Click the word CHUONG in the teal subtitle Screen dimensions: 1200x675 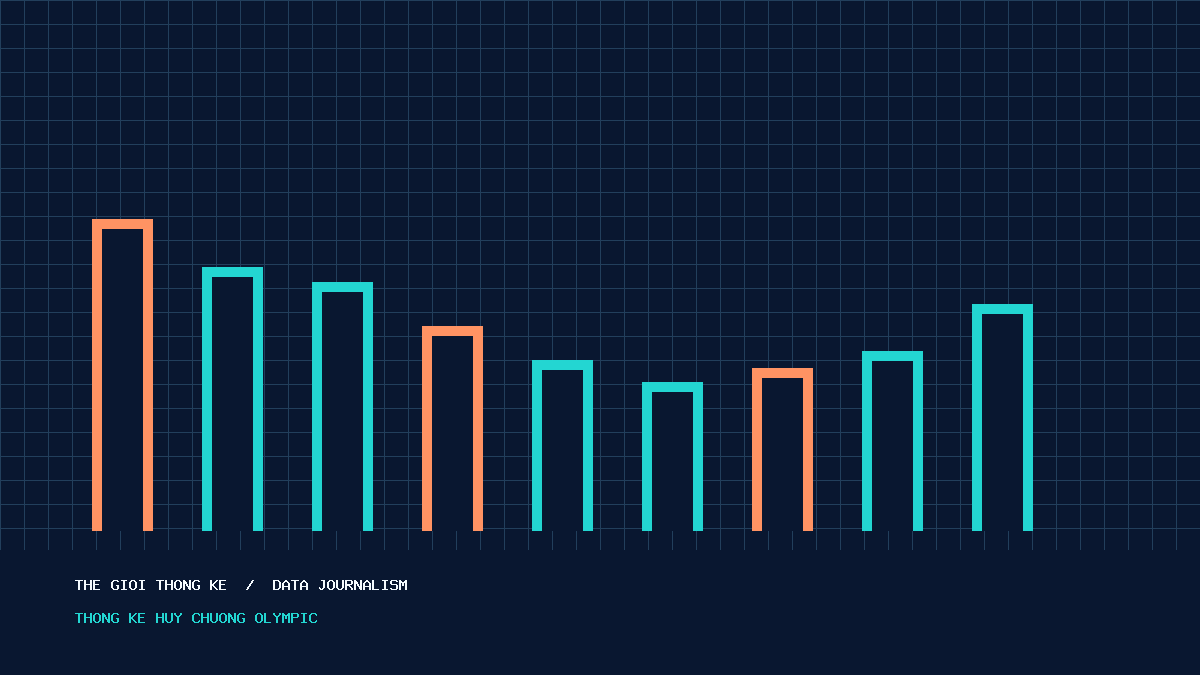[x=218, y=618]
